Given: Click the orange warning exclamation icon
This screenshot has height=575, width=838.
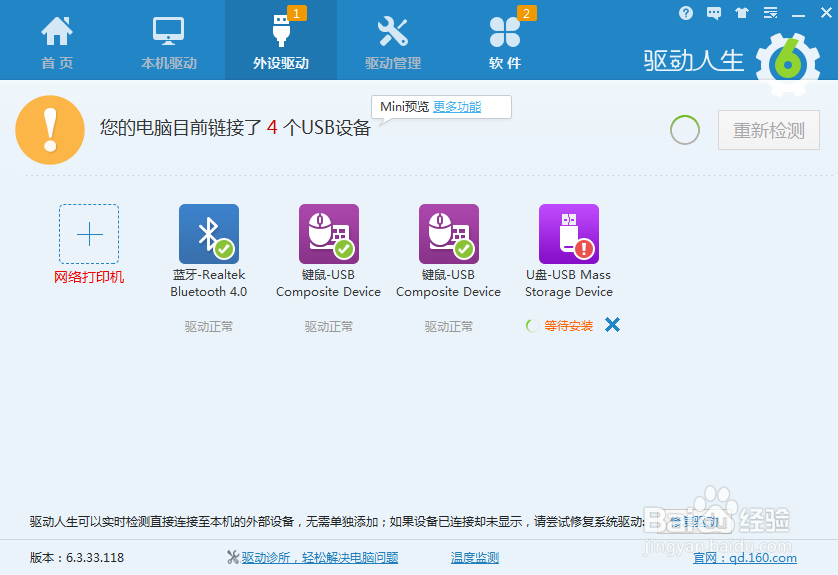Looking at the screenshot, I should pos(50,130).
